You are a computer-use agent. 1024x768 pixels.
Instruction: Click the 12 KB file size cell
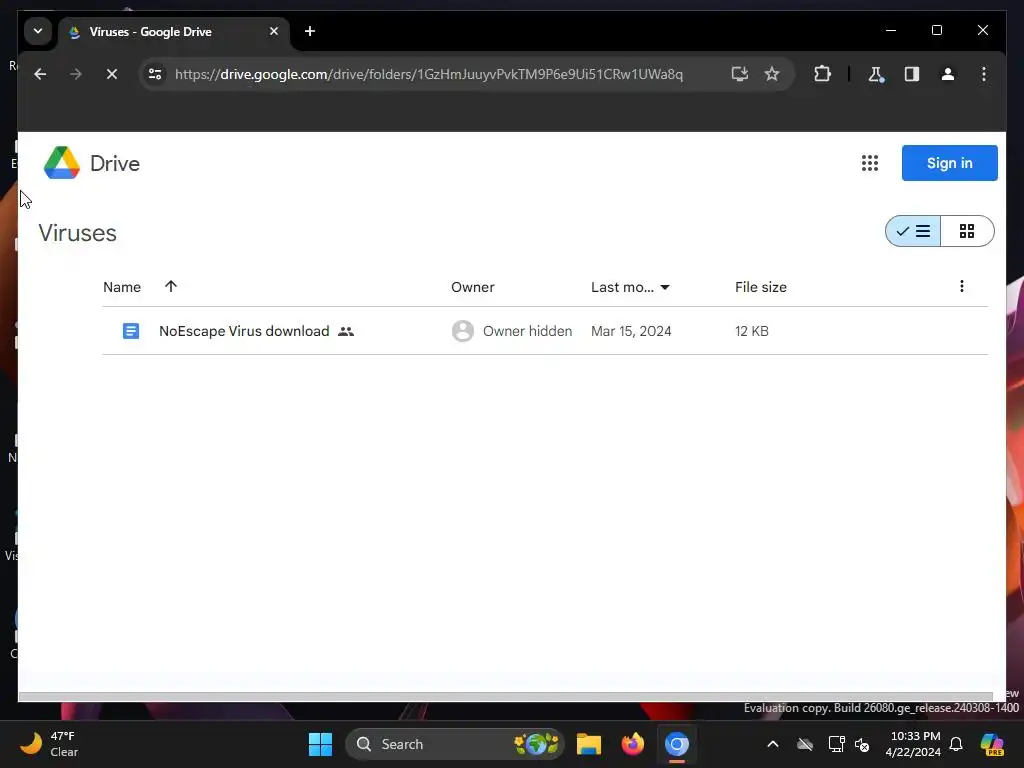(751, 331)
